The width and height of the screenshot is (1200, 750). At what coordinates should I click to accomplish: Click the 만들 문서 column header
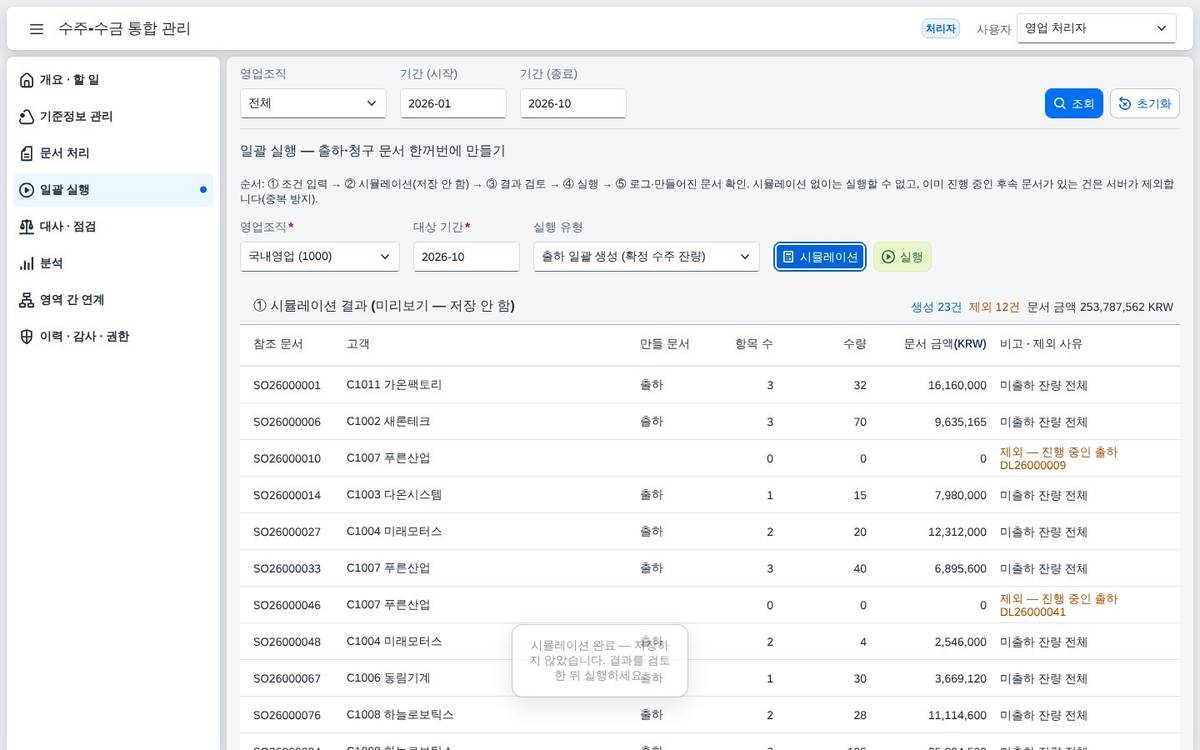coord(665,344)
